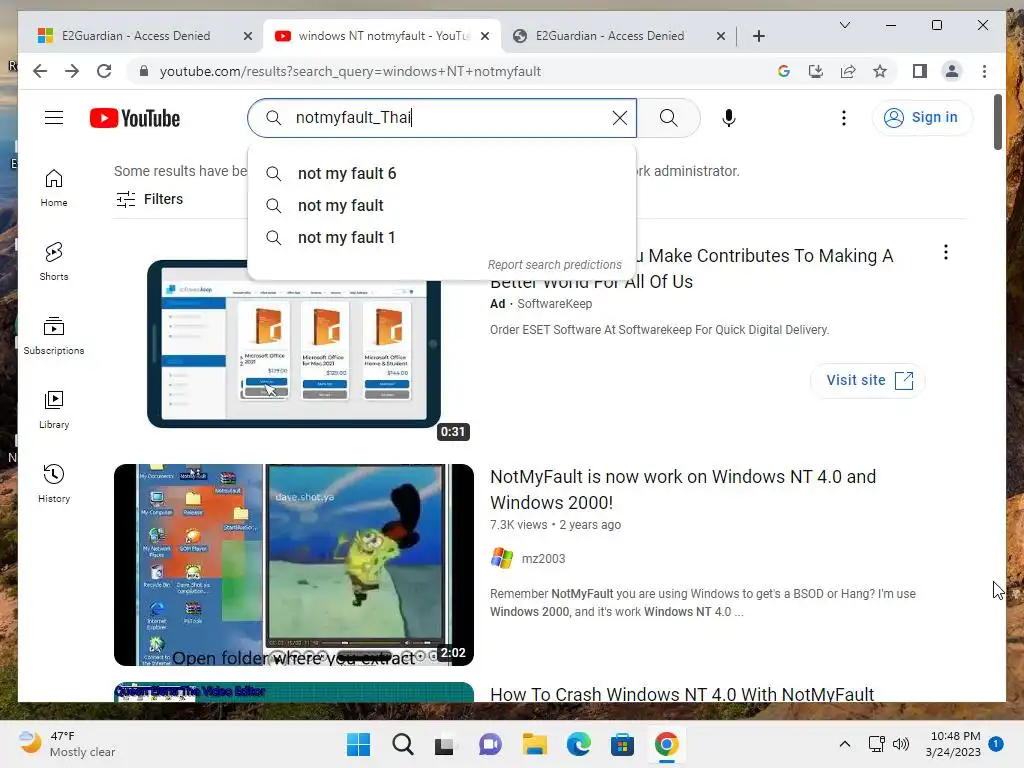The width and height of the screenshot is (1024, 768).
Task: Open Shorts in the sidebar
Action: coord(54,262)
